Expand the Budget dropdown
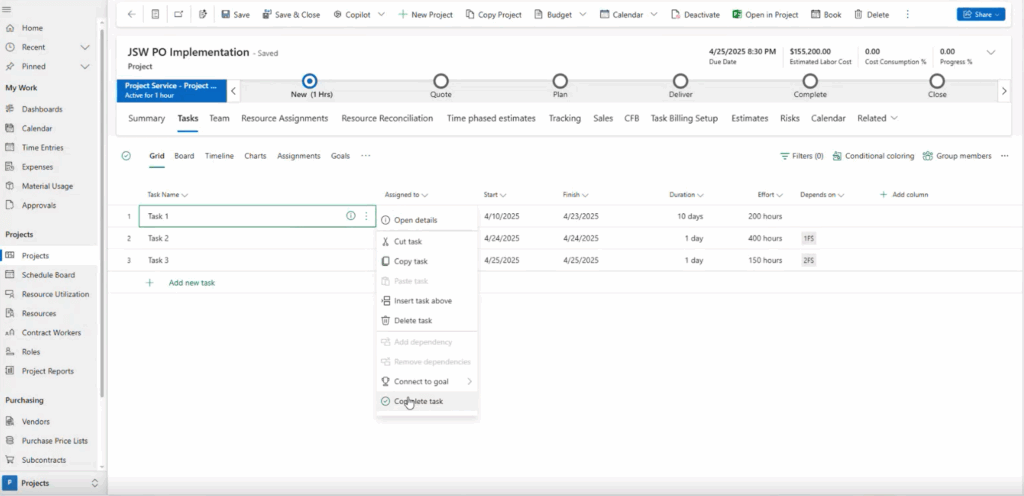The width and height of the screenshot is (1024, 496). click(x=583, y=14)
